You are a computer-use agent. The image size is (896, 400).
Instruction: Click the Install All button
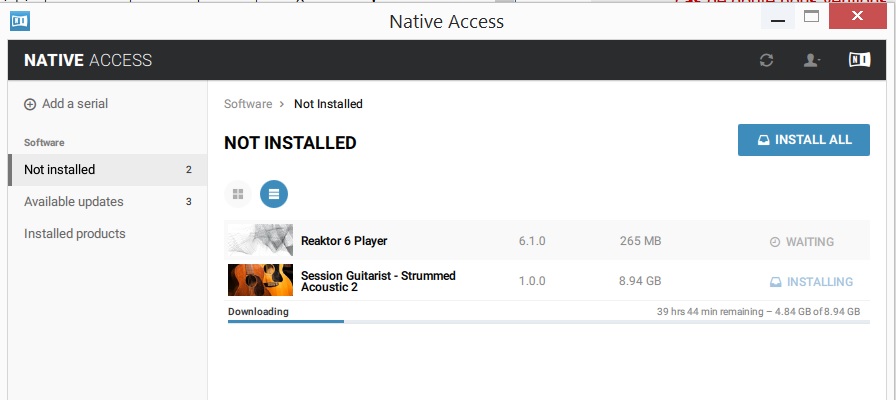(804, 140)
